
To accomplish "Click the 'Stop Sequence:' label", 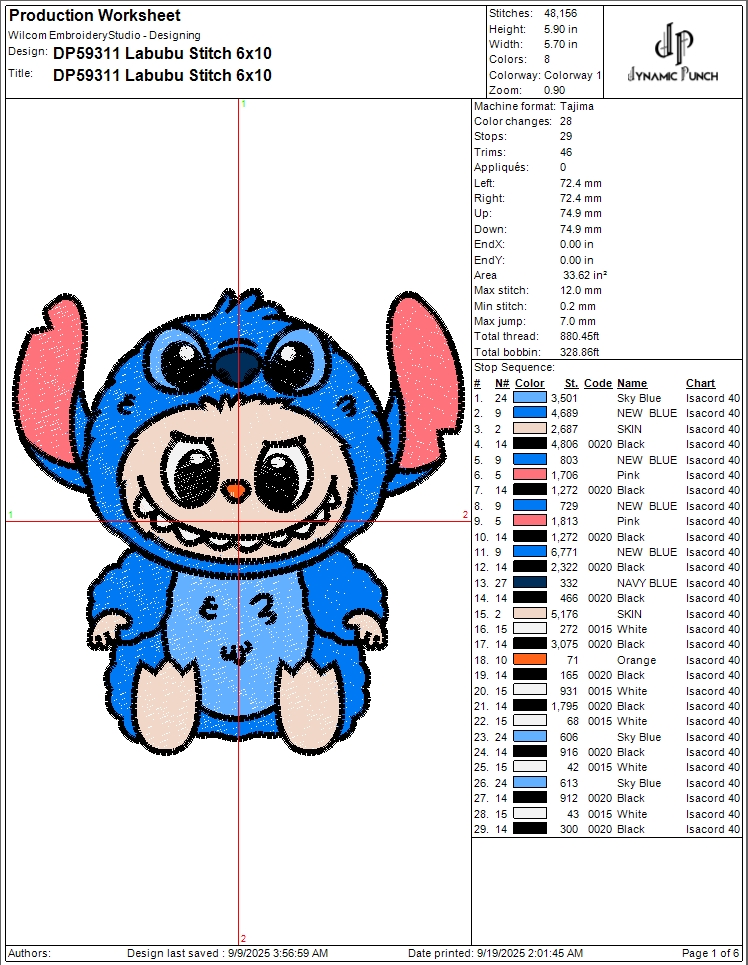I will 514,367.
